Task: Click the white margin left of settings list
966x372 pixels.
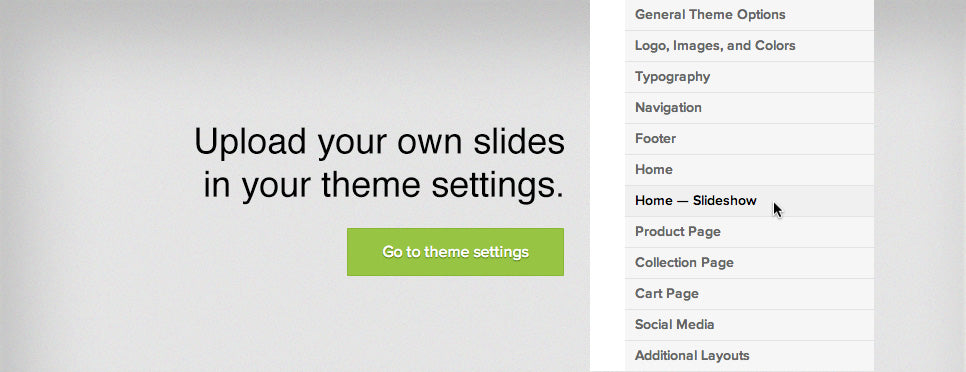Action: [x=607, y=185]
